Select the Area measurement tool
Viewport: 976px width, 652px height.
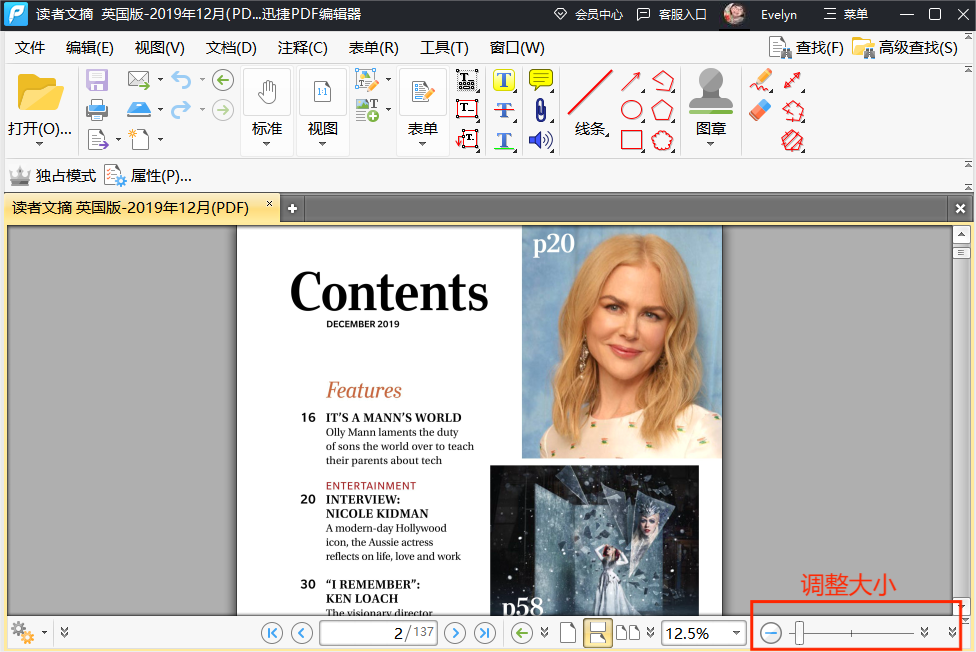(792, 141)
